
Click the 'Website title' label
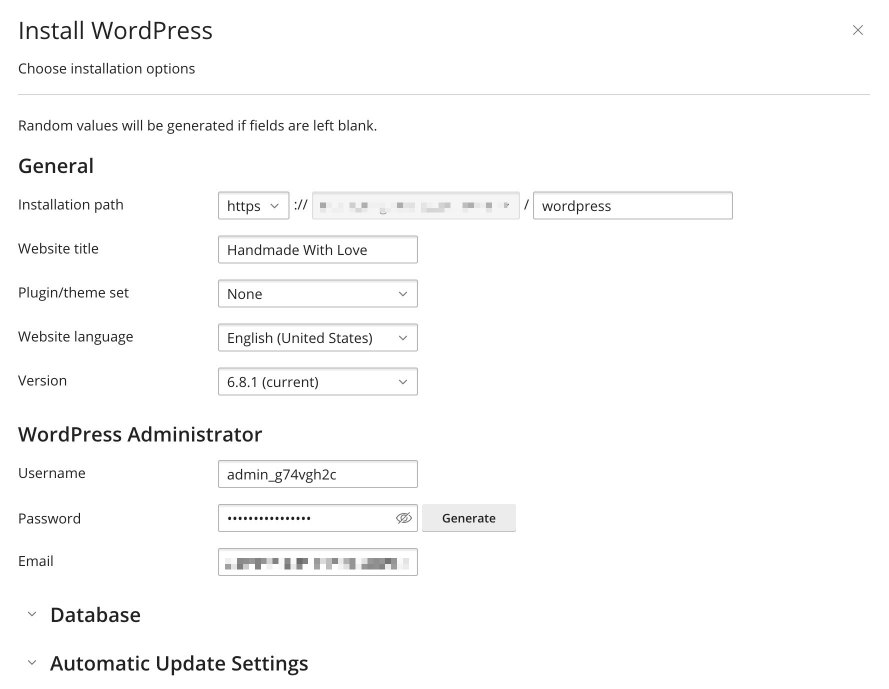click(58, 248)
